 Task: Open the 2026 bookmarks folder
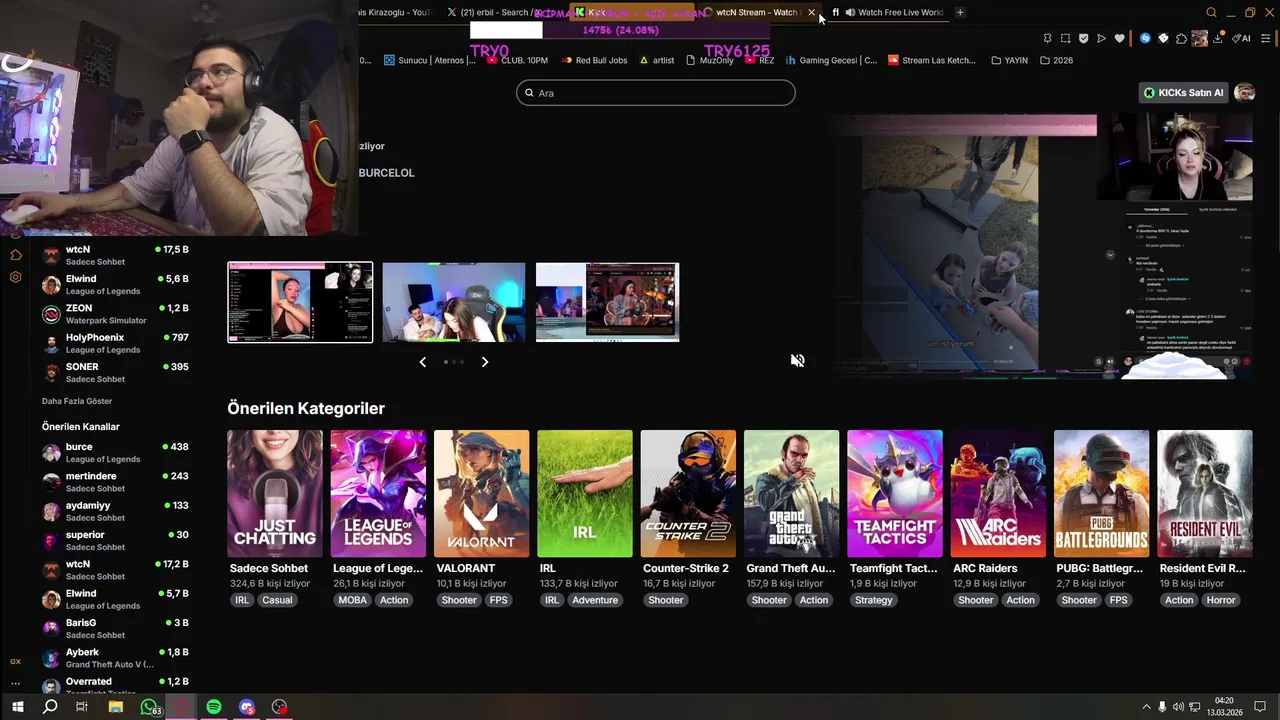pos(1056,60)
